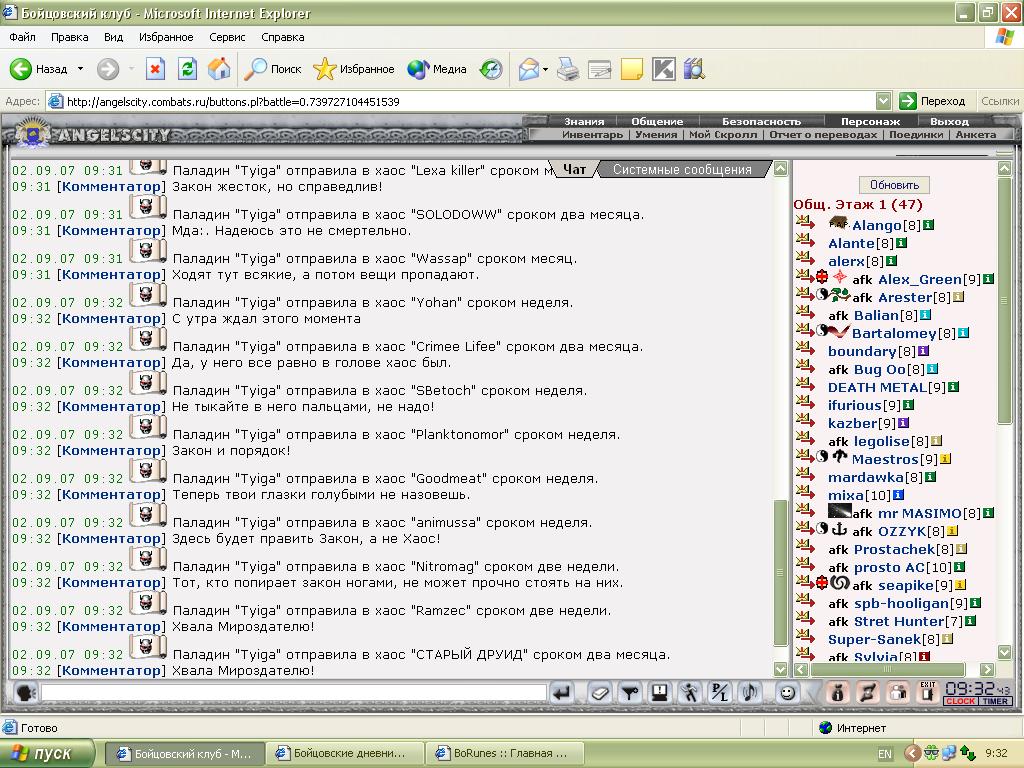This screenshot has height=768, width=1024.
Task: Click the eraser clear-chat icon
Action: (x=600, y=692)
